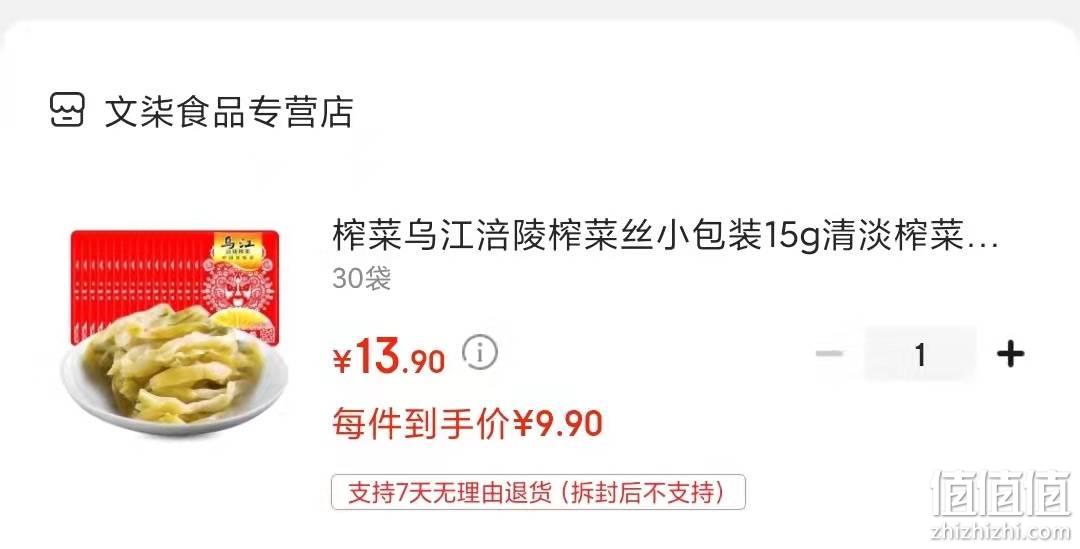Click the quantity field showing 1

(920, 354)
